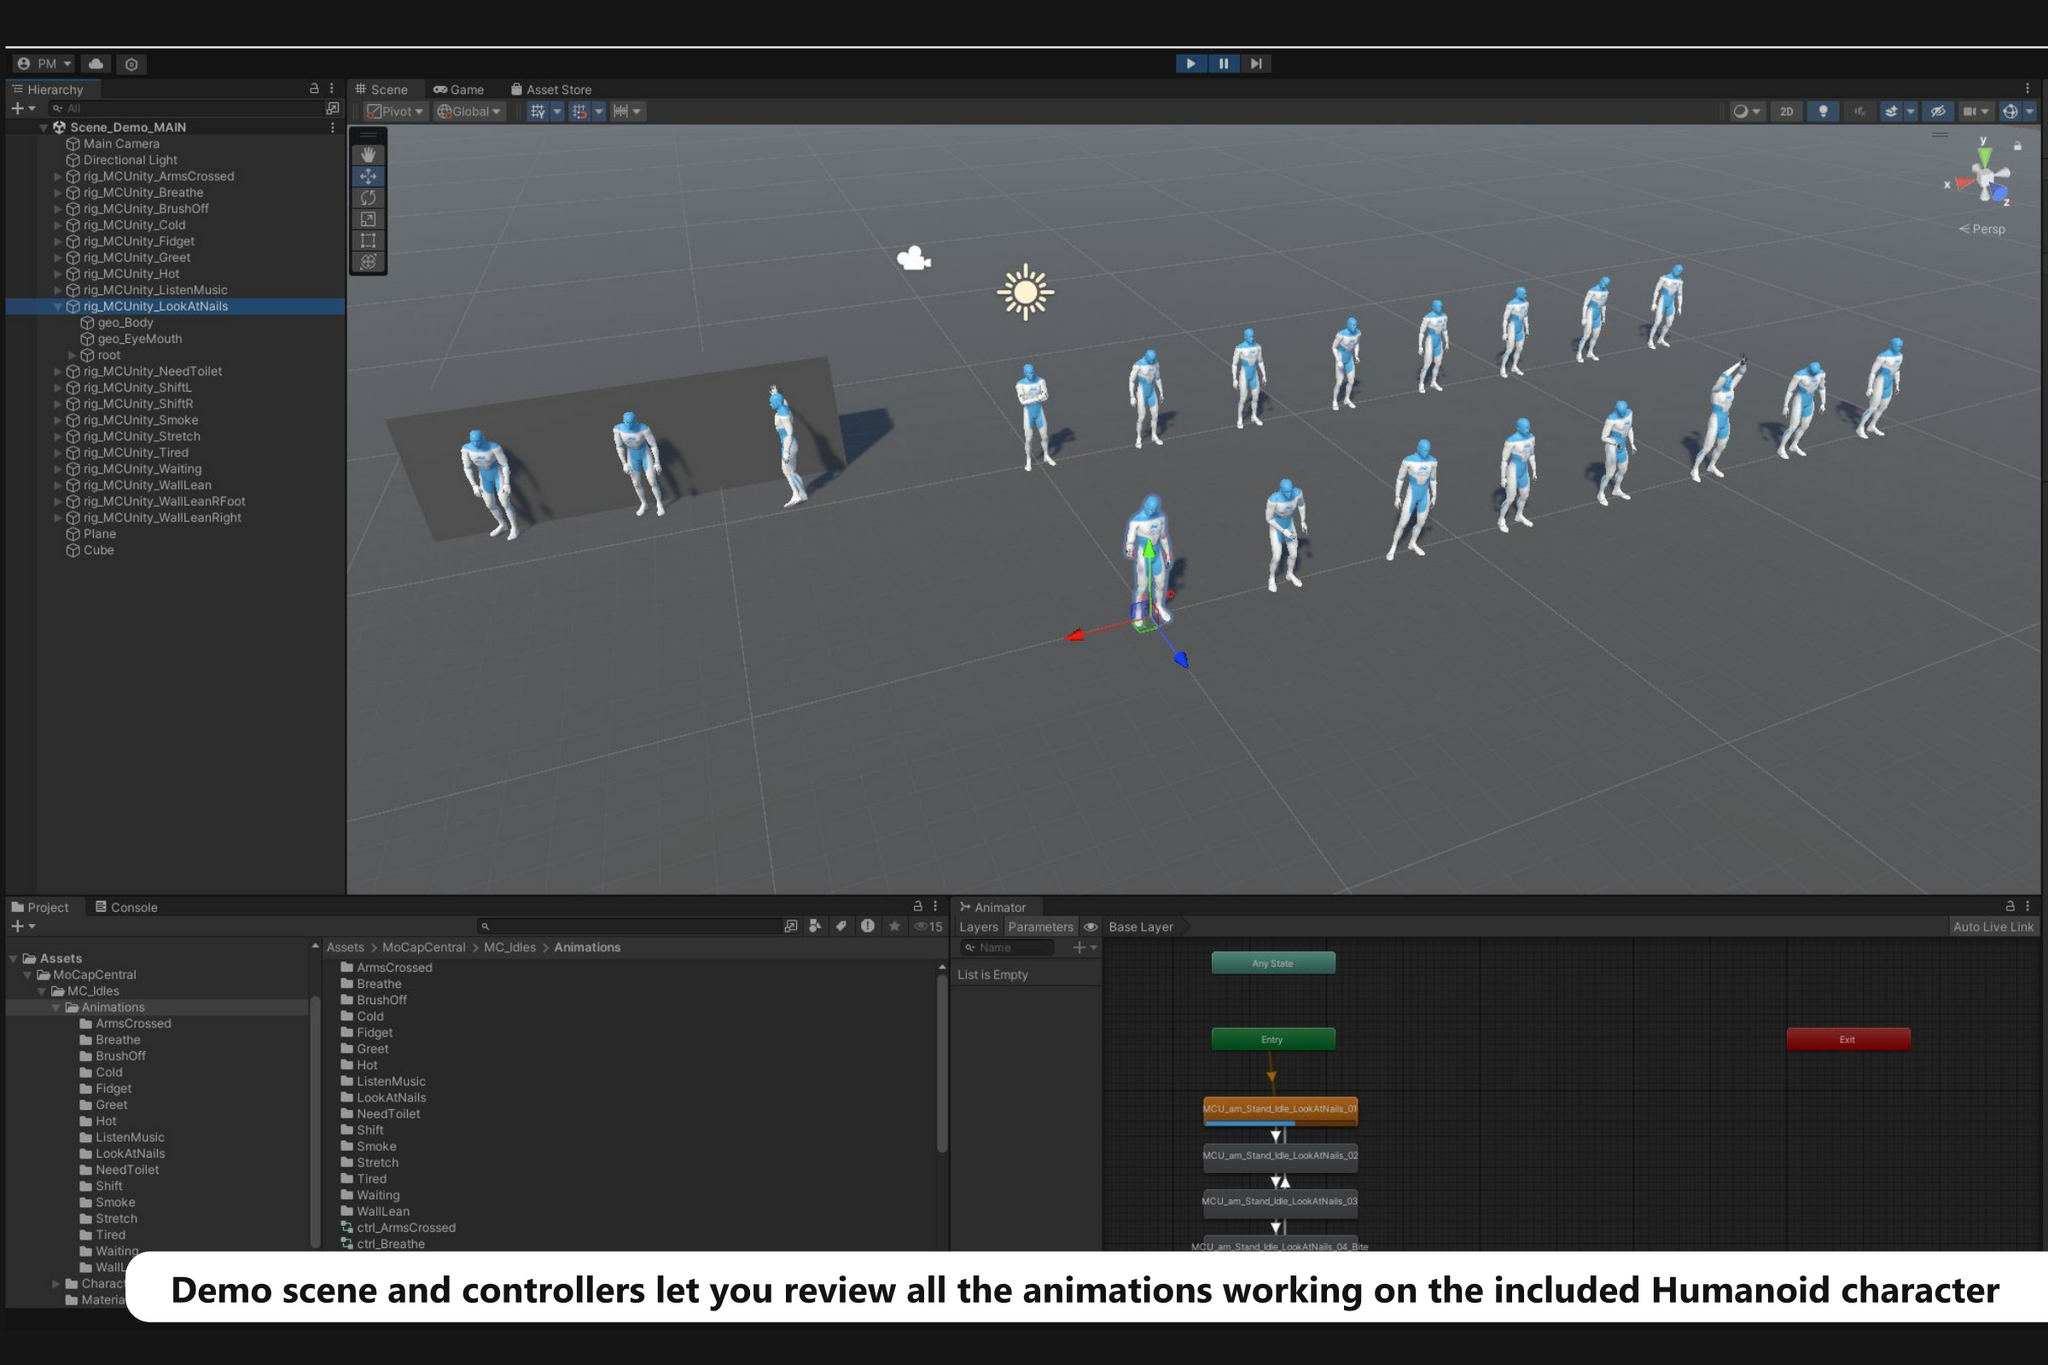Click the Exit state in the Animator graph
The image size is (2048, 1365).
pyautogui.click(x=1847, y=1039)
